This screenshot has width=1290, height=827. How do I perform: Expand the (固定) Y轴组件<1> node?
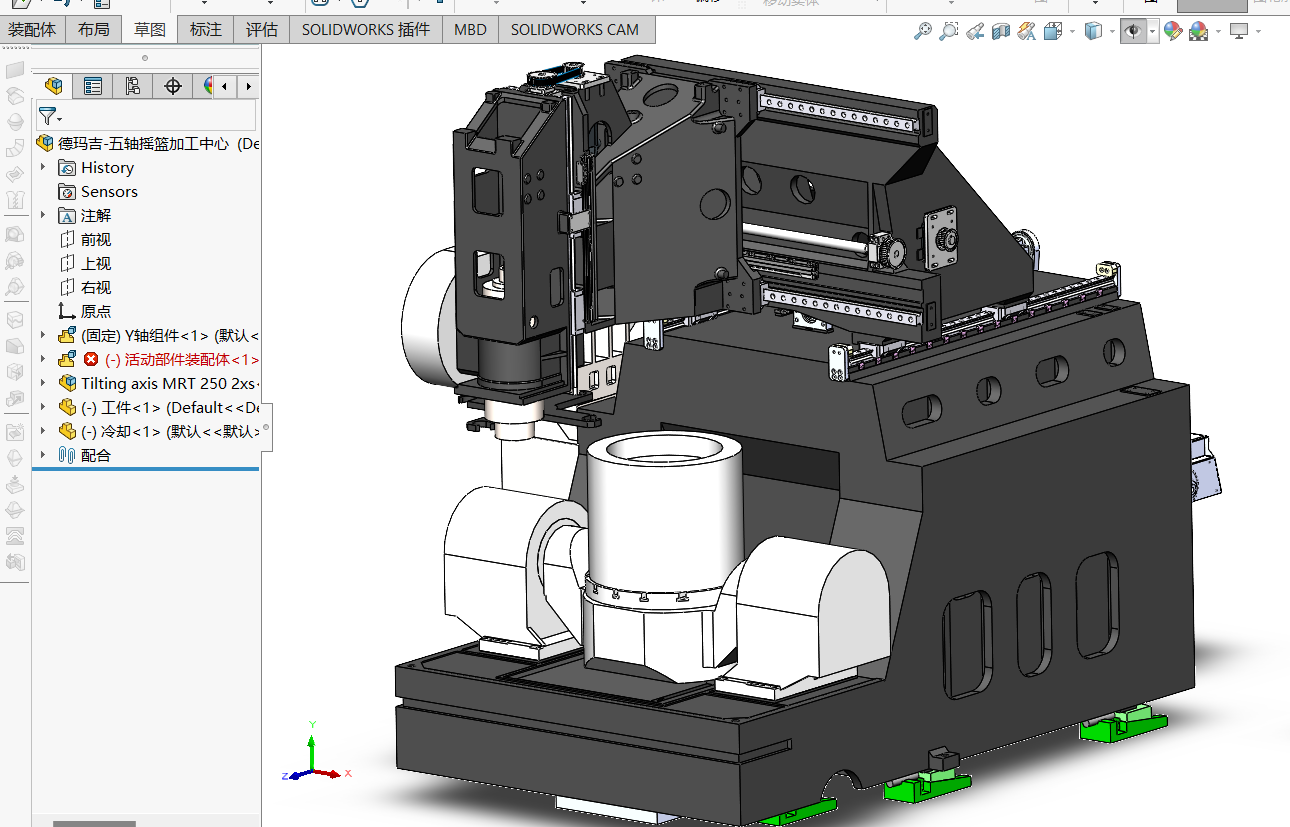(43, 336)
